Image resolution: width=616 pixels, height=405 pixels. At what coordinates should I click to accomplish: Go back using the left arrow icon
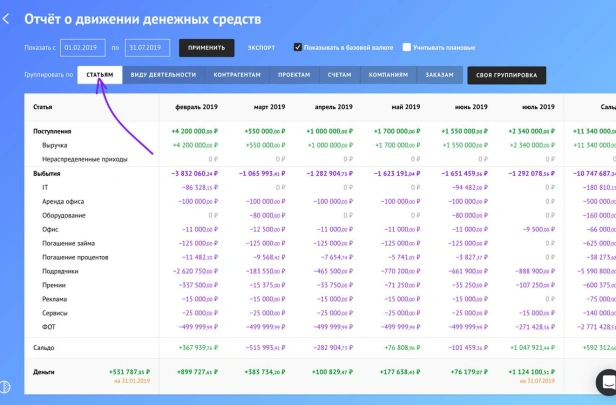tap(6, 19)
